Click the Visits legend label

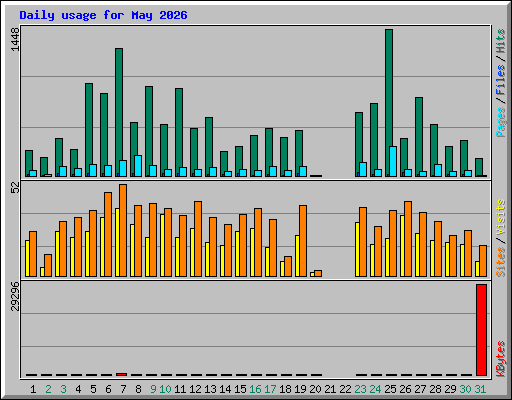tap(500, 218)
